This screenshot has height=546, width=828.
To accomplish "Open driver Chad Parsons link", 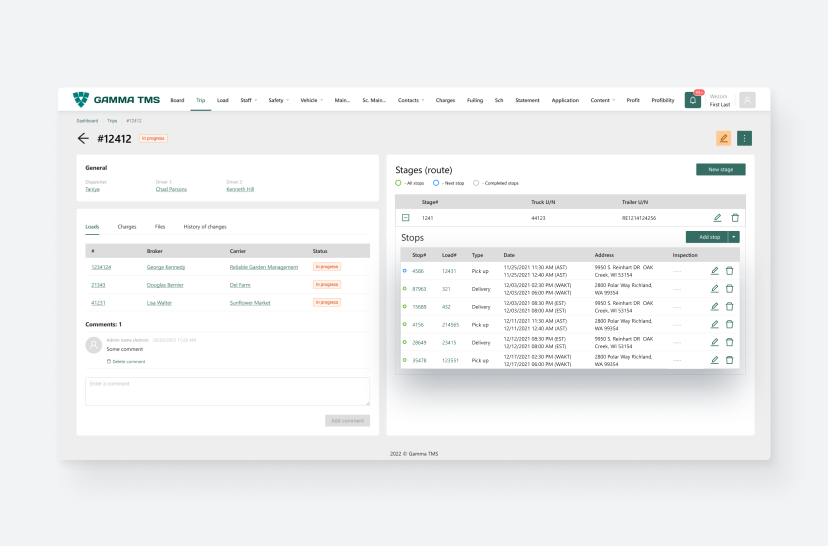I will [x=171, y=189].
